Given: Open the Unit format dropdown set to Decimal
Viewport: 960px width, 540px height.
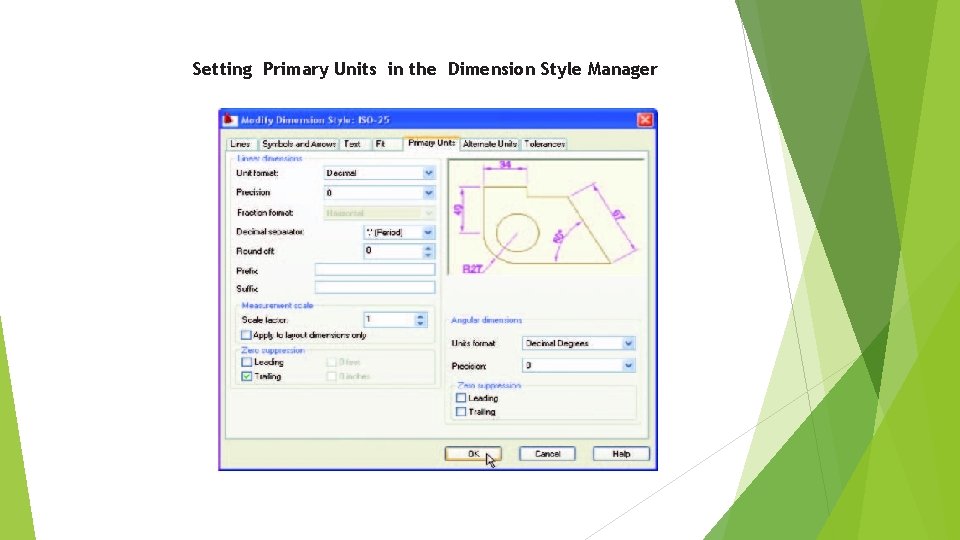Looking at the screenshot, I should click(x=379, y=173).
